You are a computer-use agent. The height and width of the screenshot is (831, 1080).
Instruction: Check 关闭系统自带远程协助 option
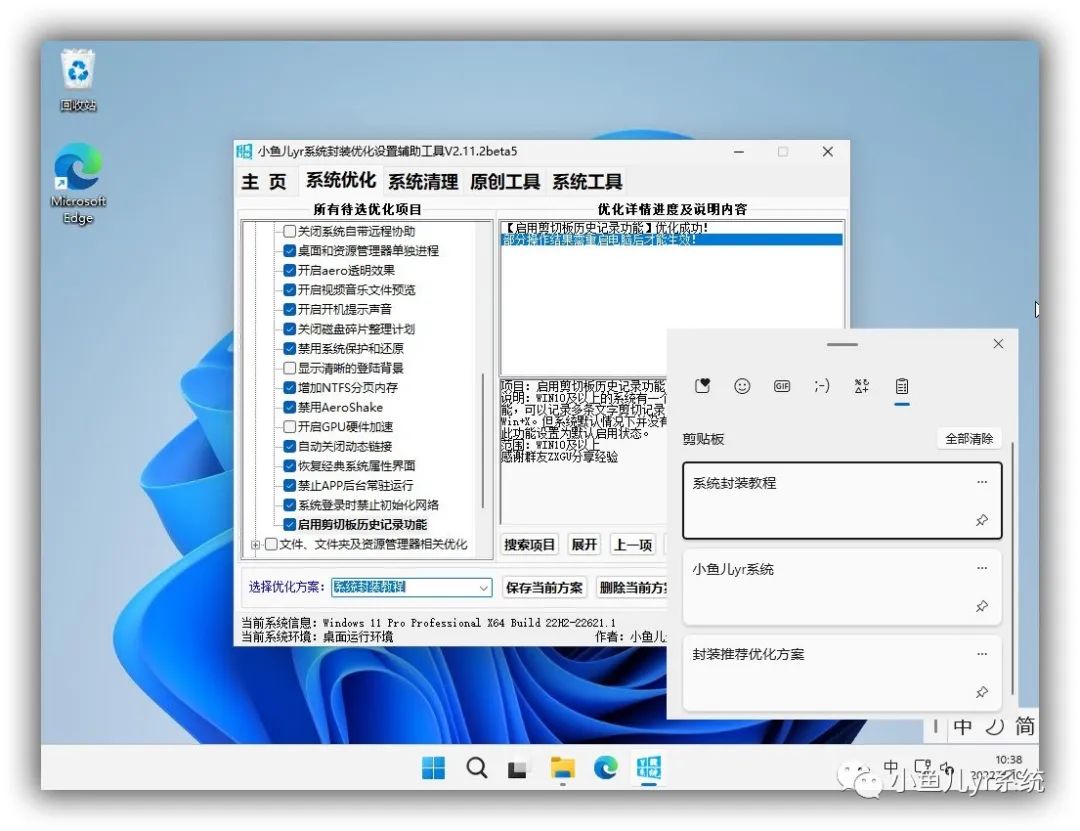[290, 231]
